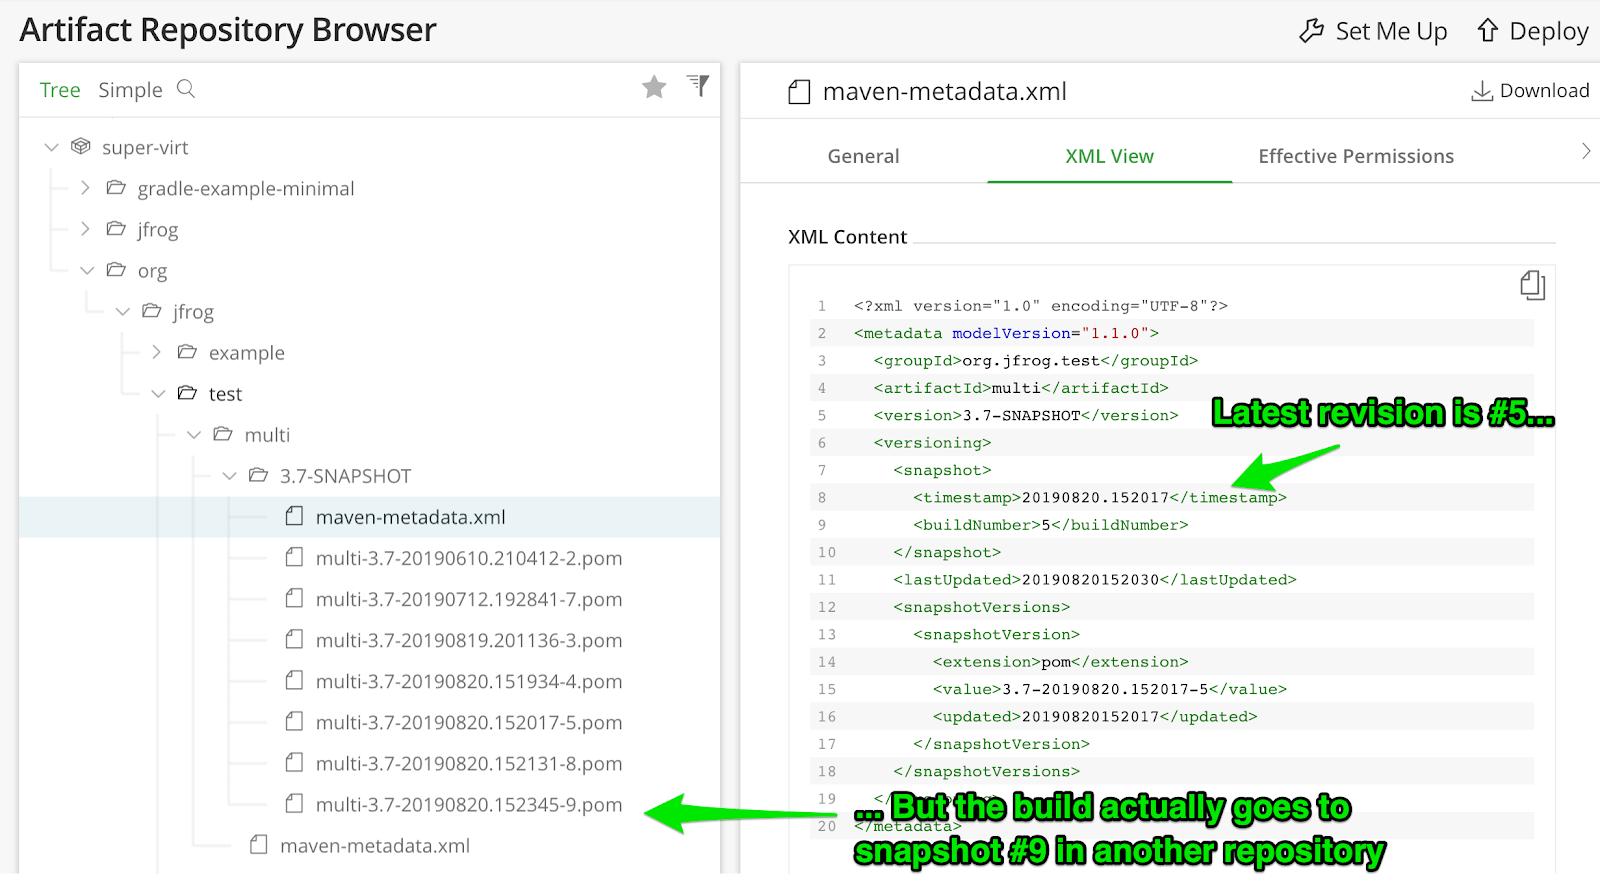The height and width of the screenshot is (879, 1600).
Task: Click the file icon of multi-3.7-20190820.152017-5.pom
Action: pyautogui.click(x=294, y=721)
